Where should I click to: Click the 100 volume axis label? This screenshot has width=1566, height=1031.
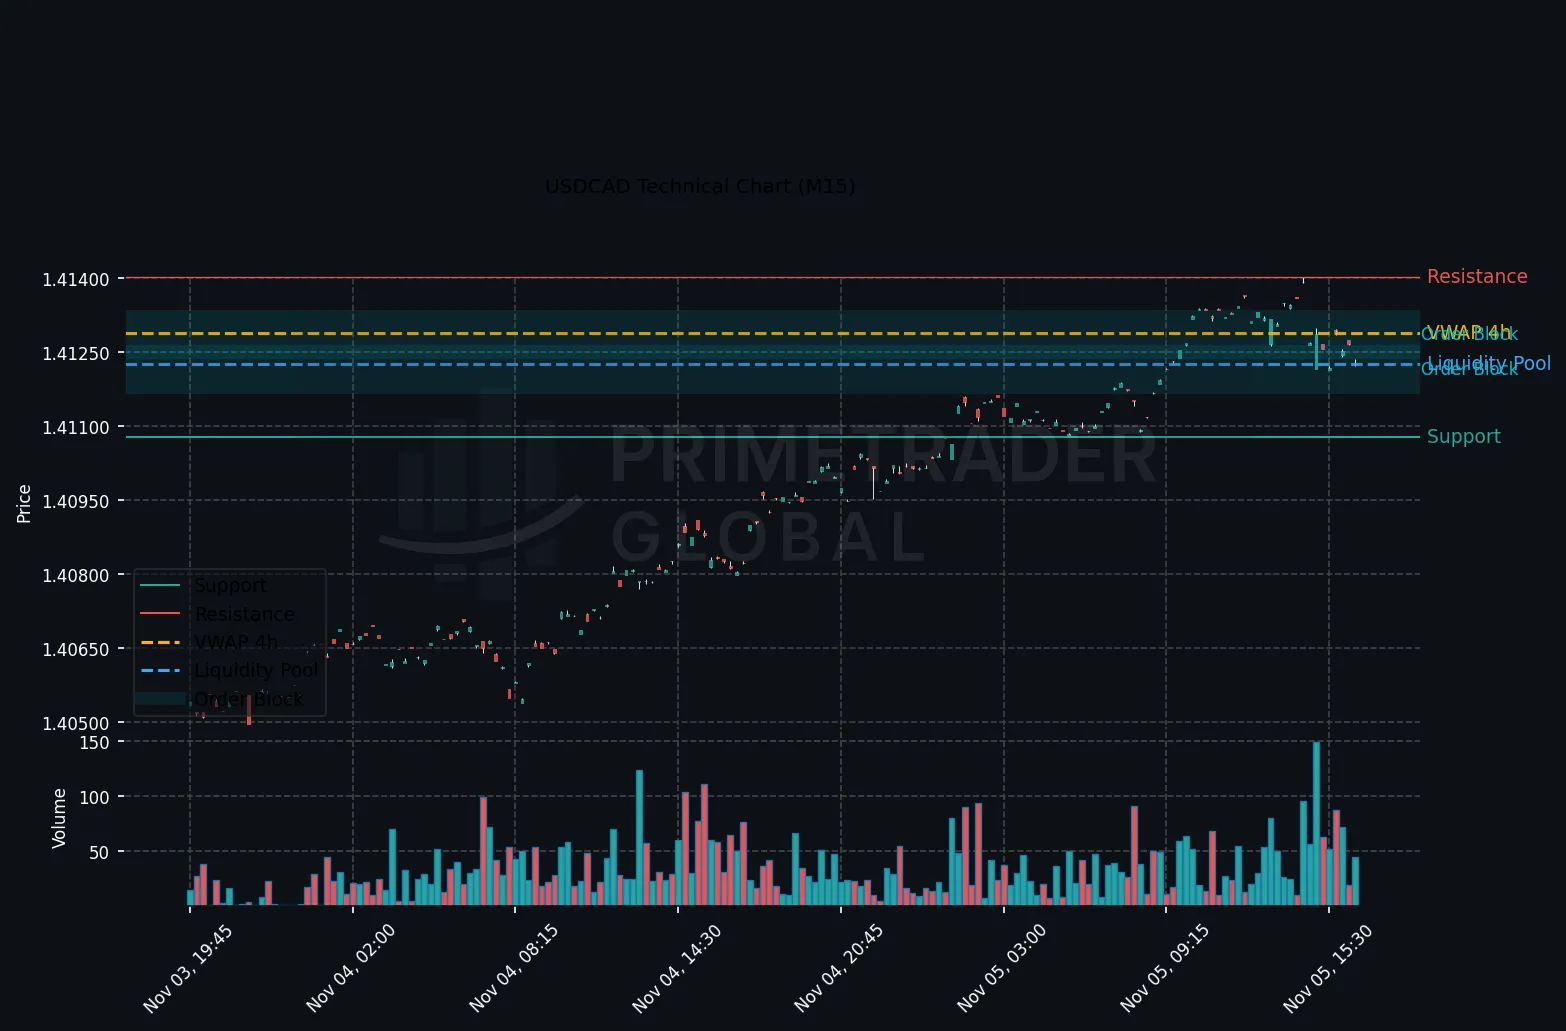tap(96, 797)
